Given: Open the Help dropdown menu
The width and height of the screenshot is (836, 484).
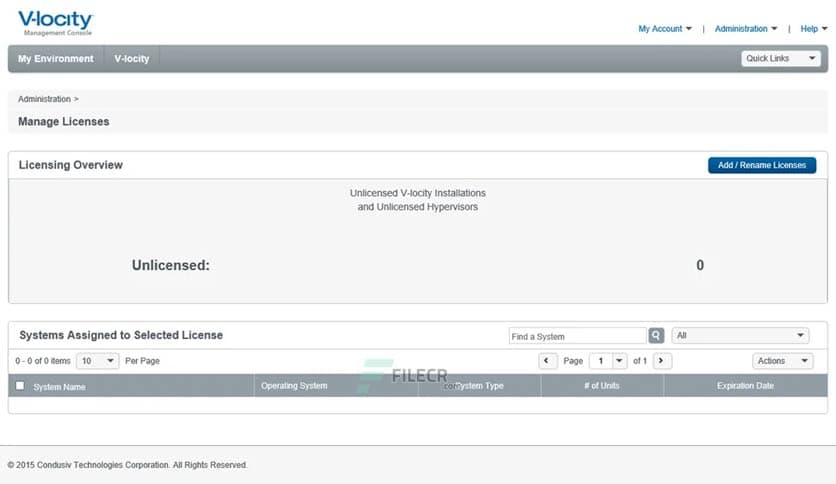Looking at the screenshot, I should [814, 29].
